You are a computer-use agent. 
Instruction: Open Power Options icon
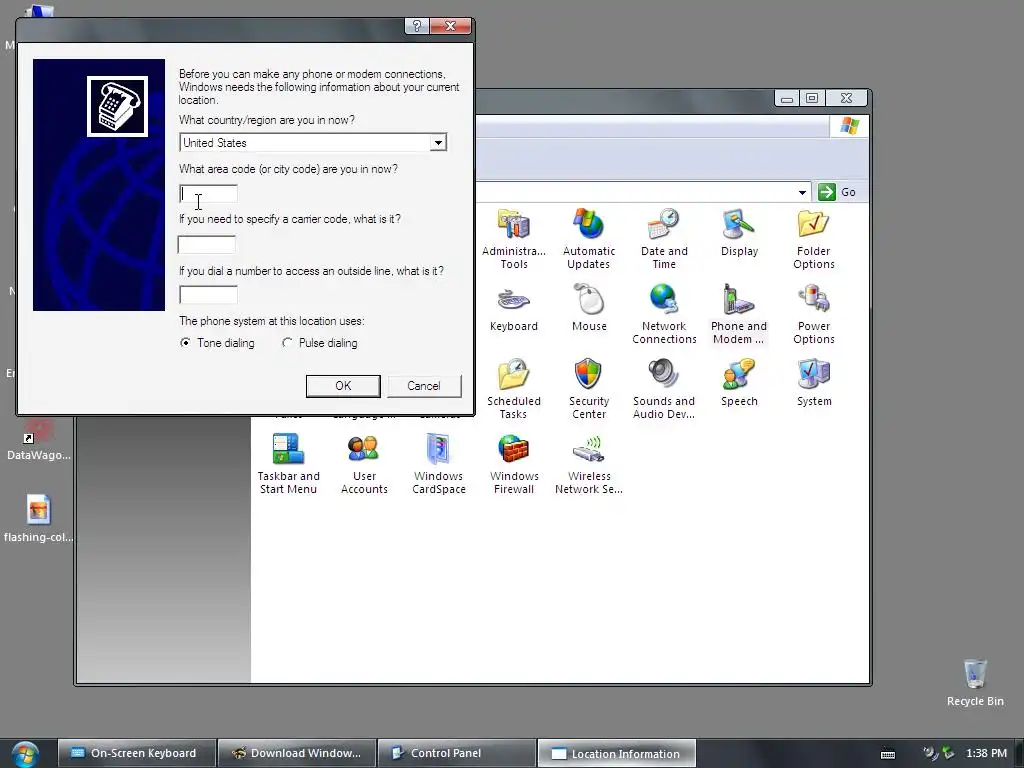coord(814,314)
